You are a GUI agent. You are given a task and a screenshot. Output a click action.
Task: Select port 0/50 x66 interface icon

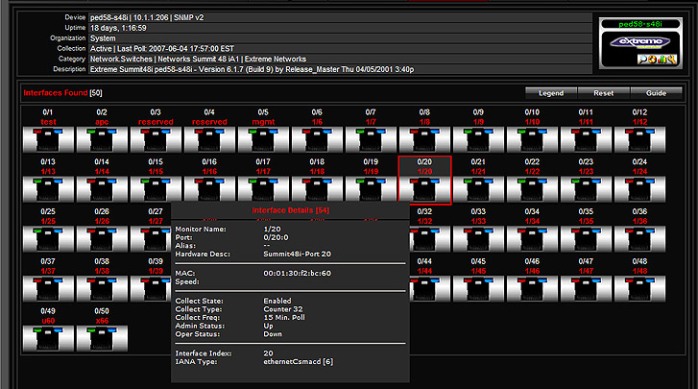point(102,339)
